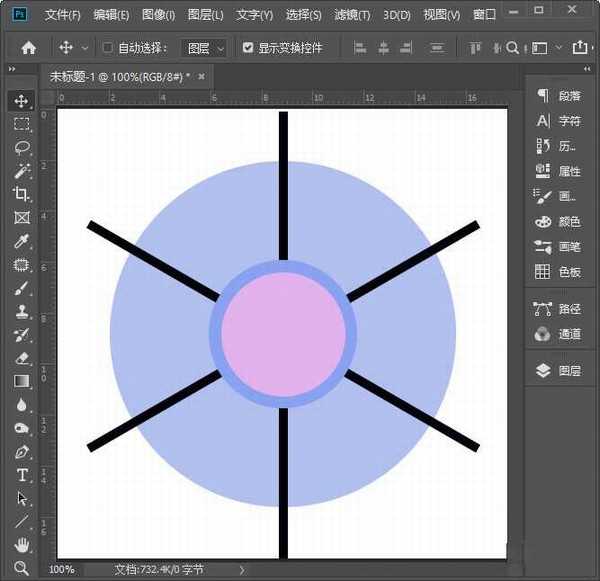Expand status bar info arrow
Viewport: 600px width, 581px height.
(x=241, y=569)
